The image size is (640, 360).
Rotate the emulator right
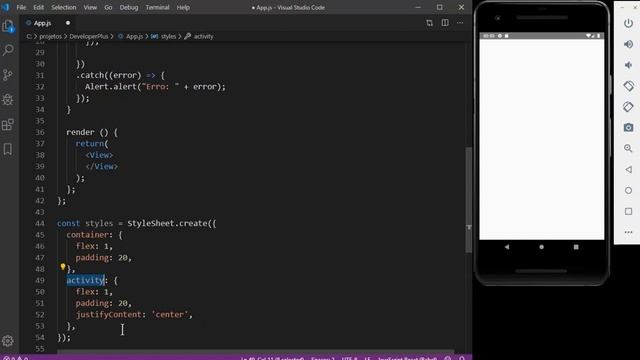tap(628, 107)
